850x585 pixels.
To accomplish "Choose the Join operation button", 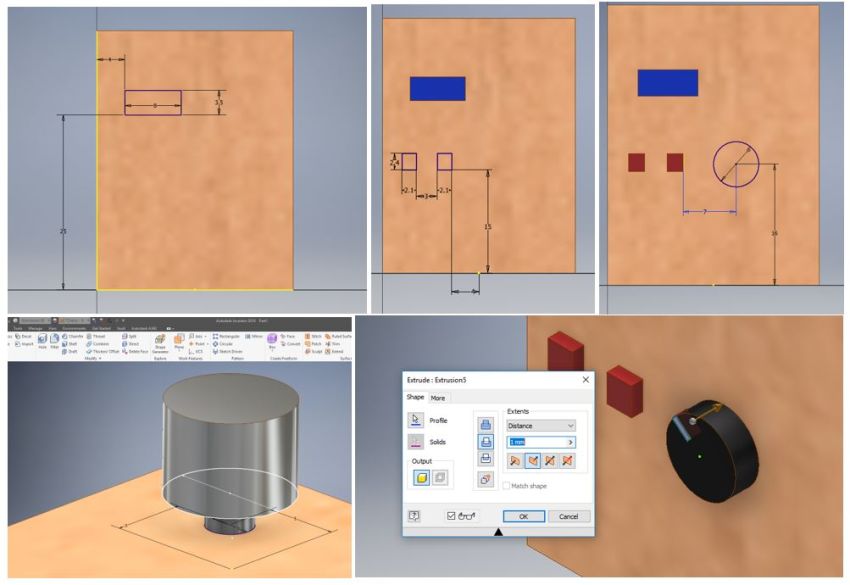I will [486, 425].
